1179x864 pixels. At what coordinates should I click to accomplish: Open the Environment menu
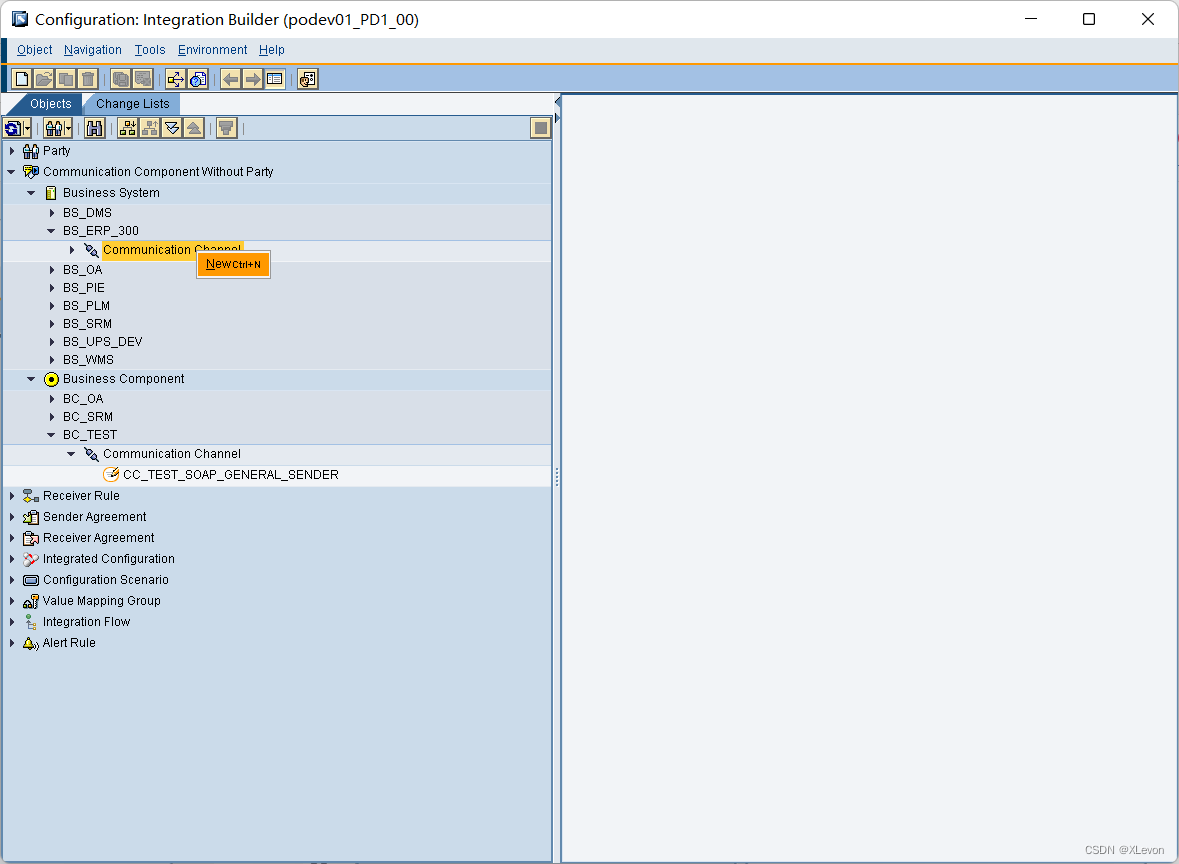212,50
